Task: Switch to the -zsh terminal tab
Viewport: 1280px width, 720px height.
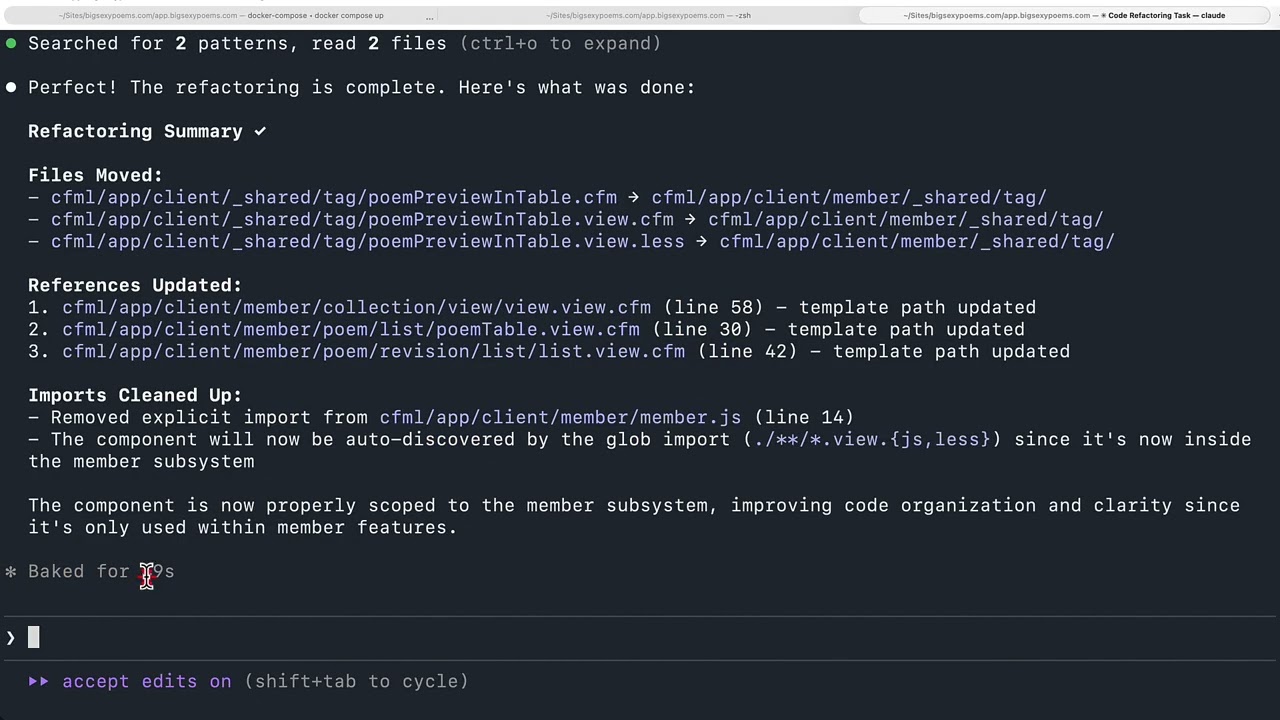Action: [x=648, y=15]
